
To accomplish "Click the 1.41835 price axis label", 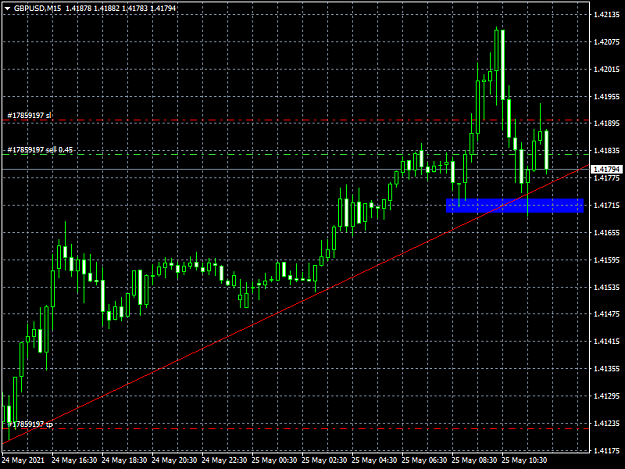I will [606, 151].
